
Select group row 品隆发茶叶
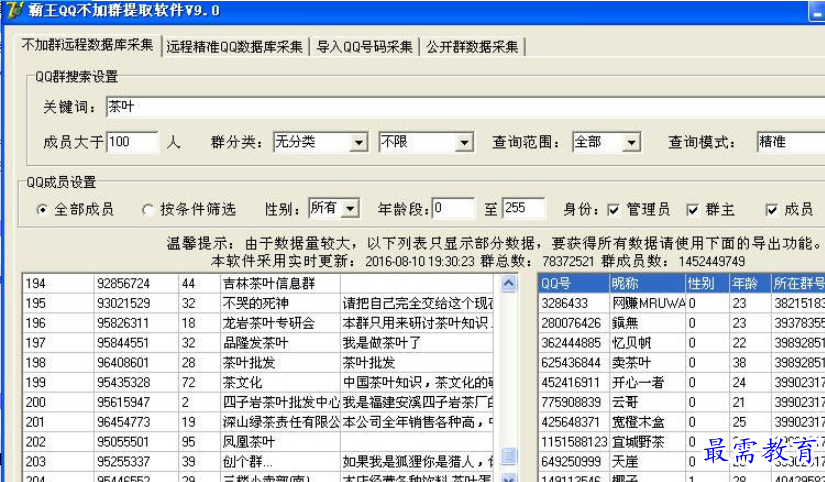point(258,343)
